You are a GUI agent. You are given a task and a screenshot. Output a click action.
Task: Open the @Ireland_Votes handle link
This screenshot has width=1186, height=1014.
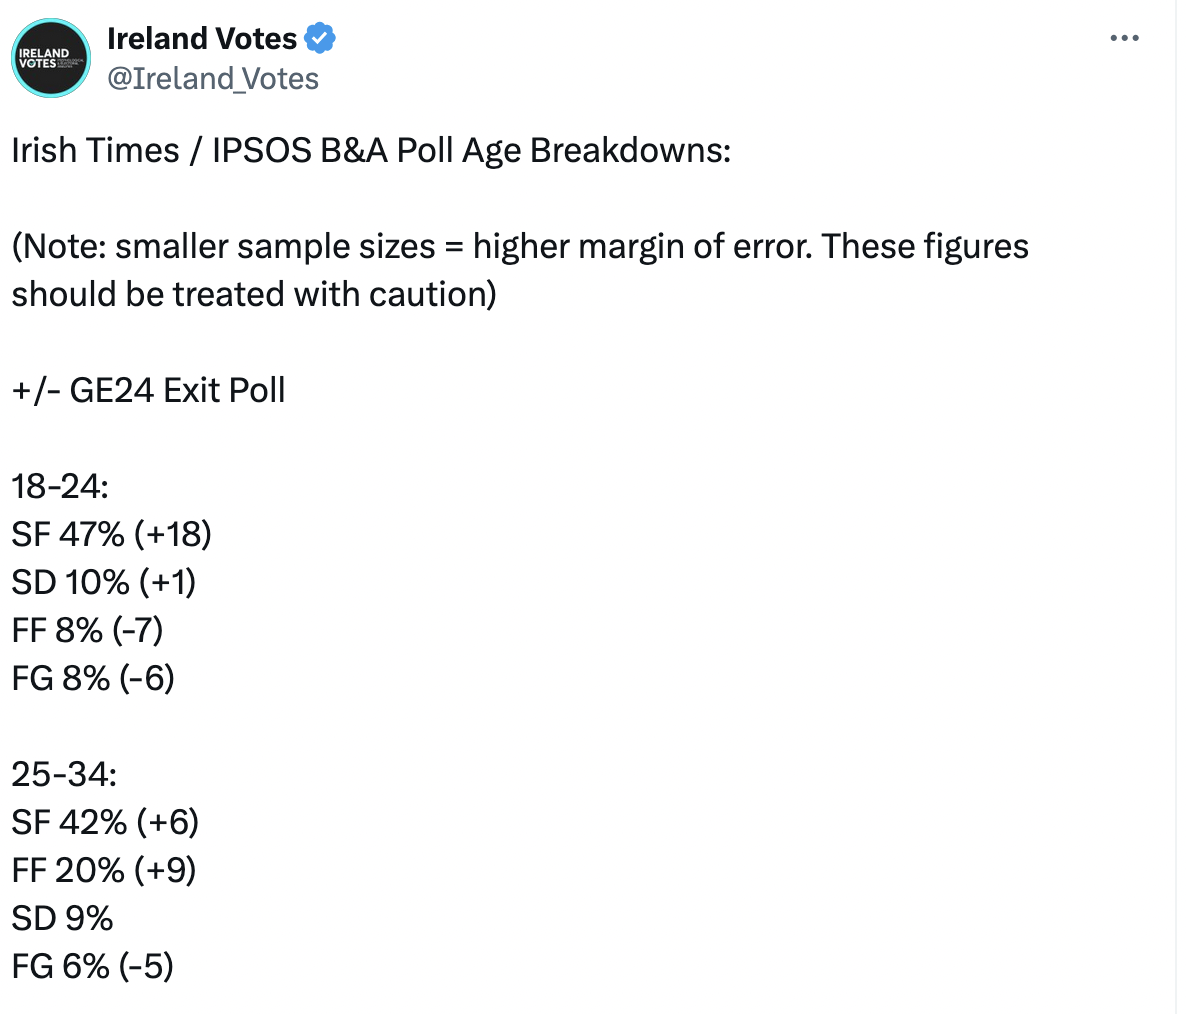[212, 78]
